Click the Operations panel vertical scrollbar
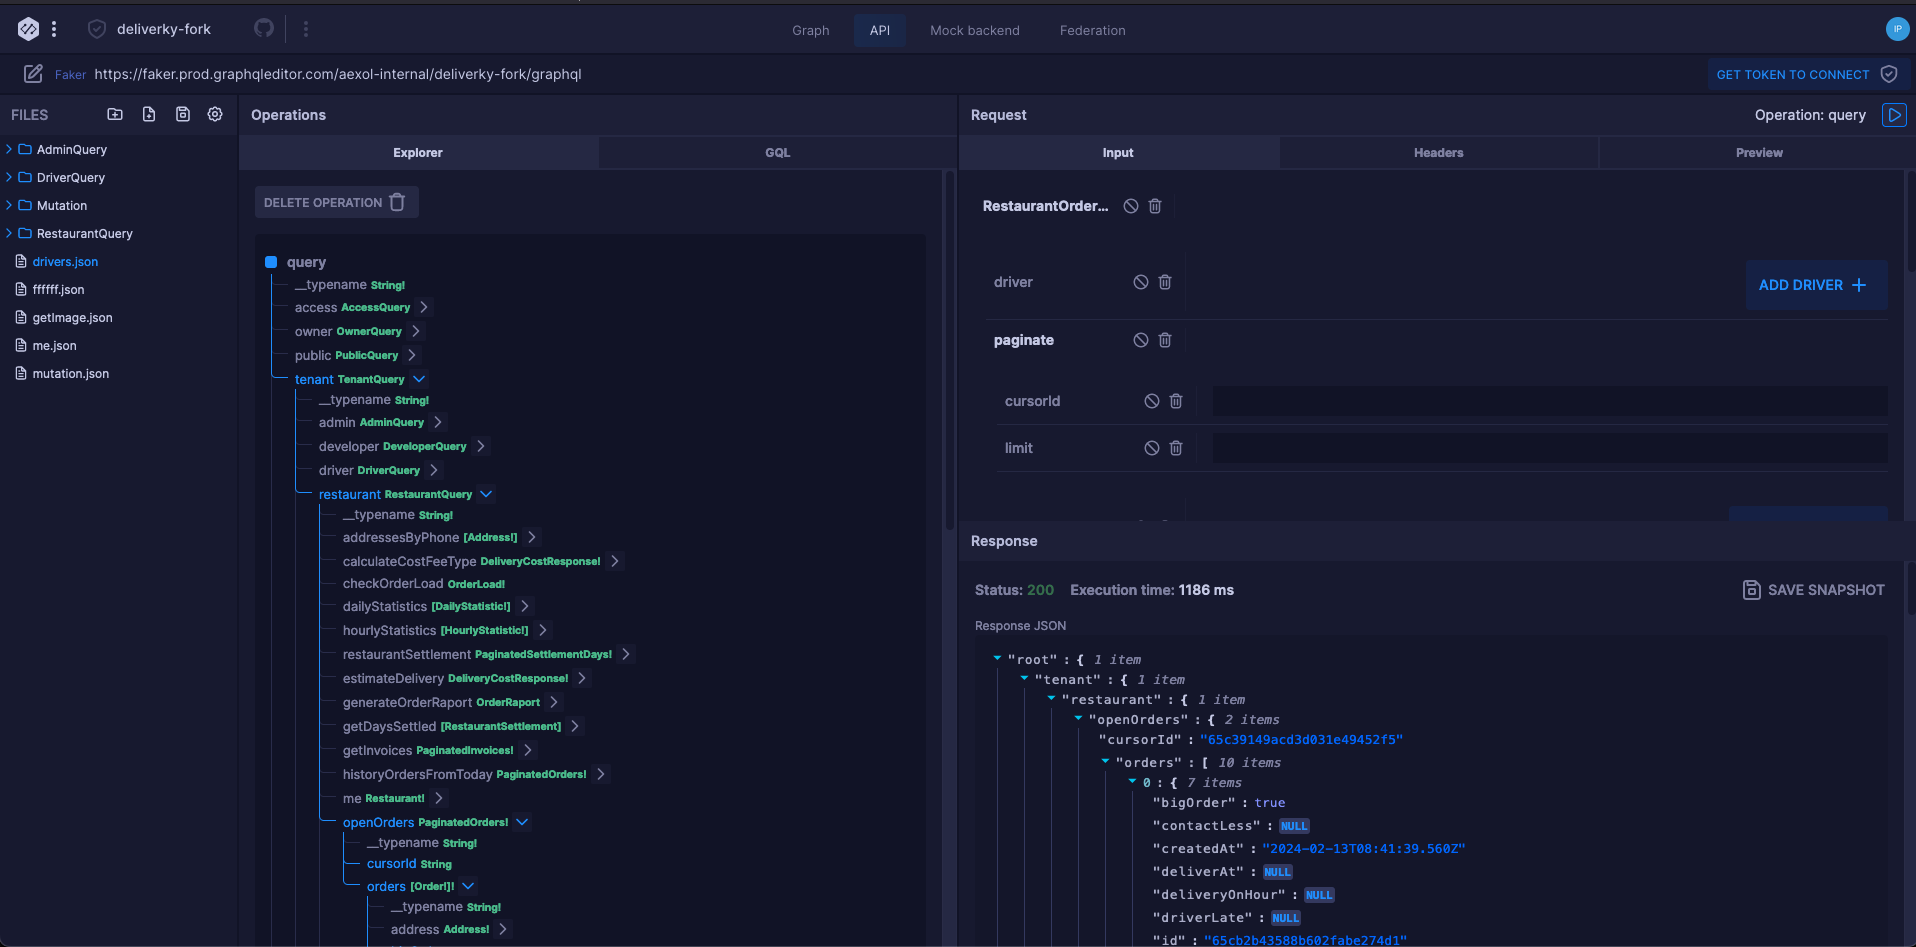 click(x=949, y=350)
